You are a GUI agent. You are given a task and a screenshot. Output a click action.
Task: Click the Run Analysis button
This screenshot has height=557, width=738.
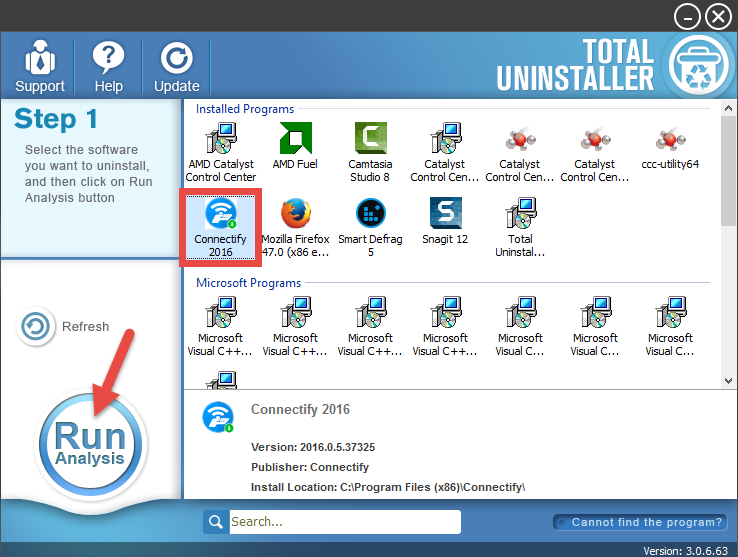click(91, 444)
